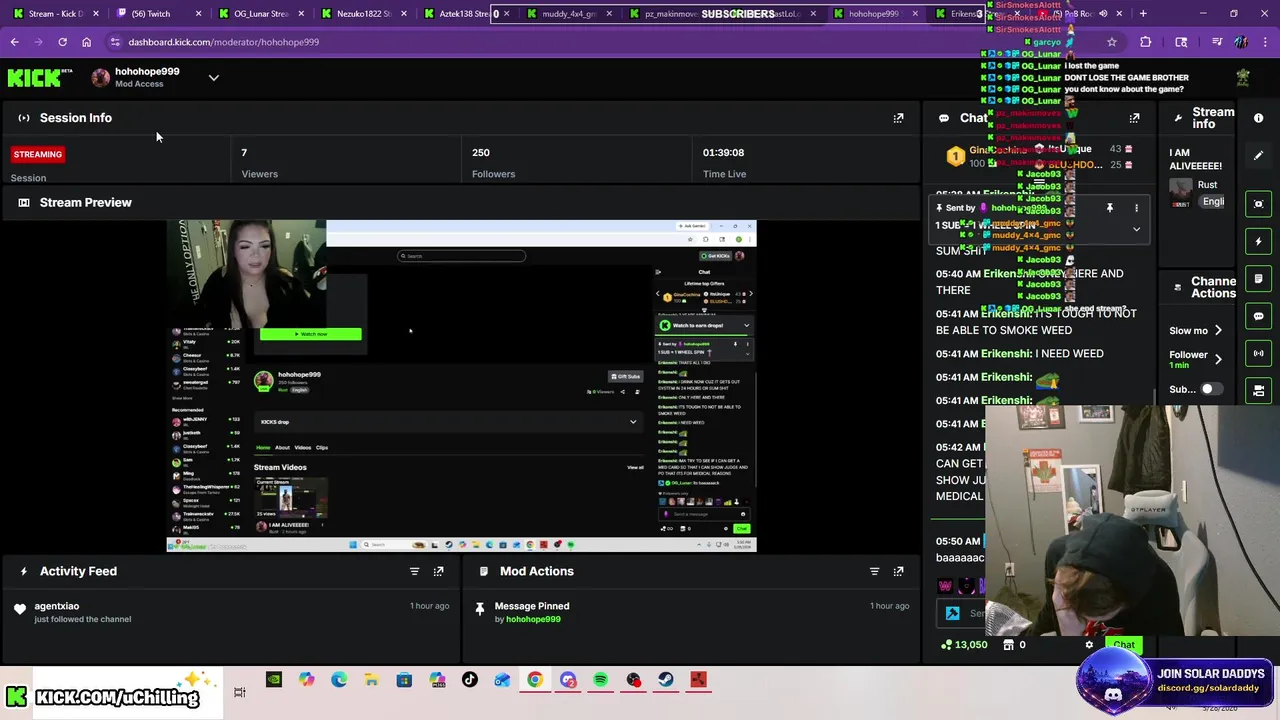Pop out the Activity Feed panel
The height and width of the screenshot is (720, 1280).
(x=438, y=571)
